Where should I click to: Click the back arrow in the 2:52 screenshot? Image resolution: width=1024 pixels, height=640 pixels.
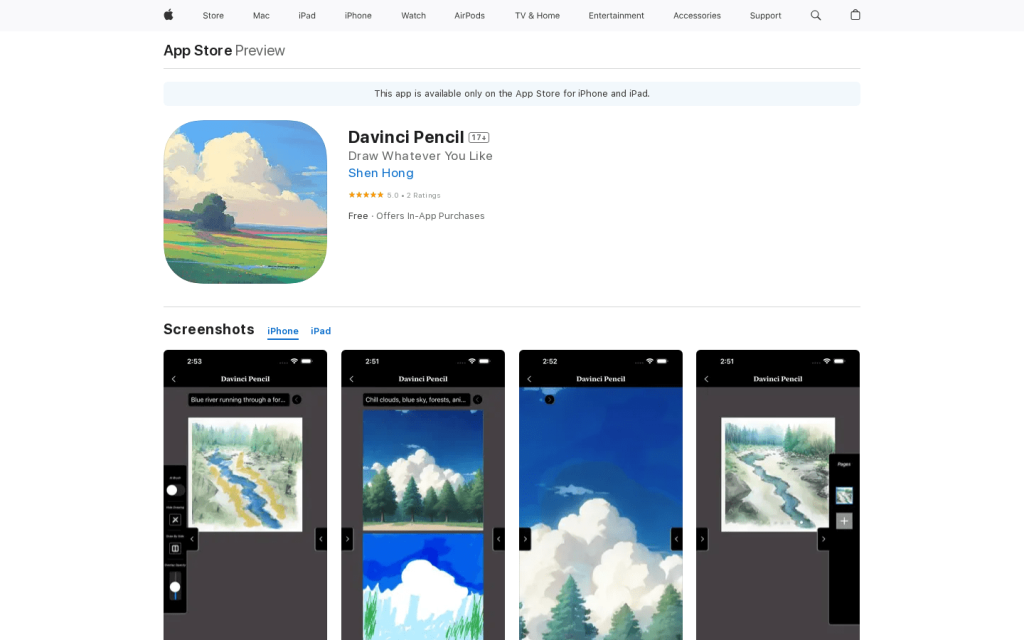pyautogui.click(x=529, y=379)
